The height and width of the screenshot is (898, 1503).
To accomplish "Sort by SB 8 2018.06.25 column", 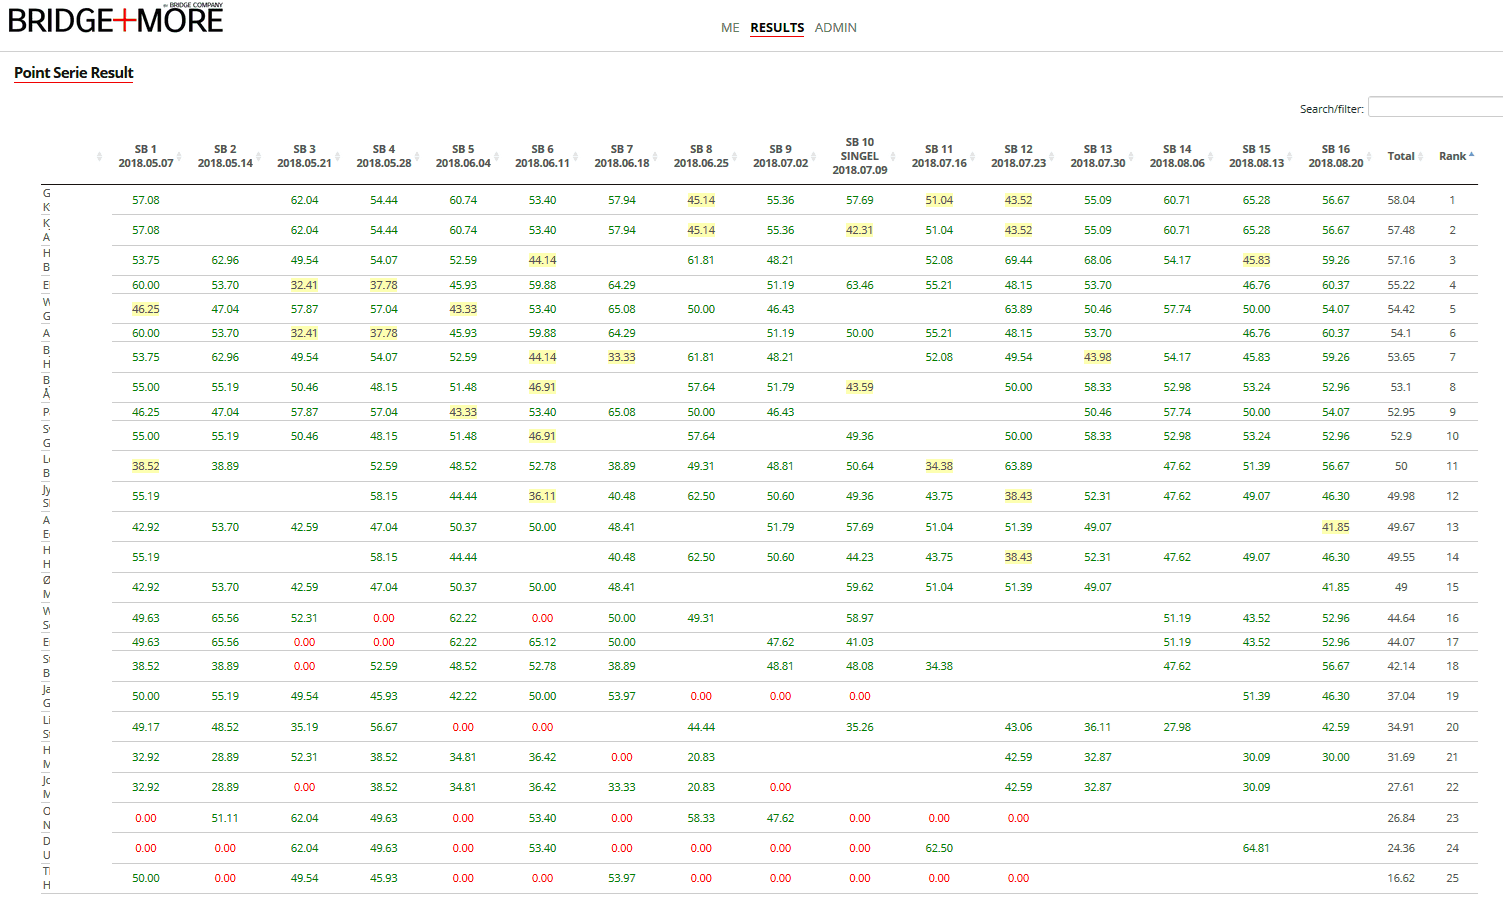I will [x=701, y=156].
